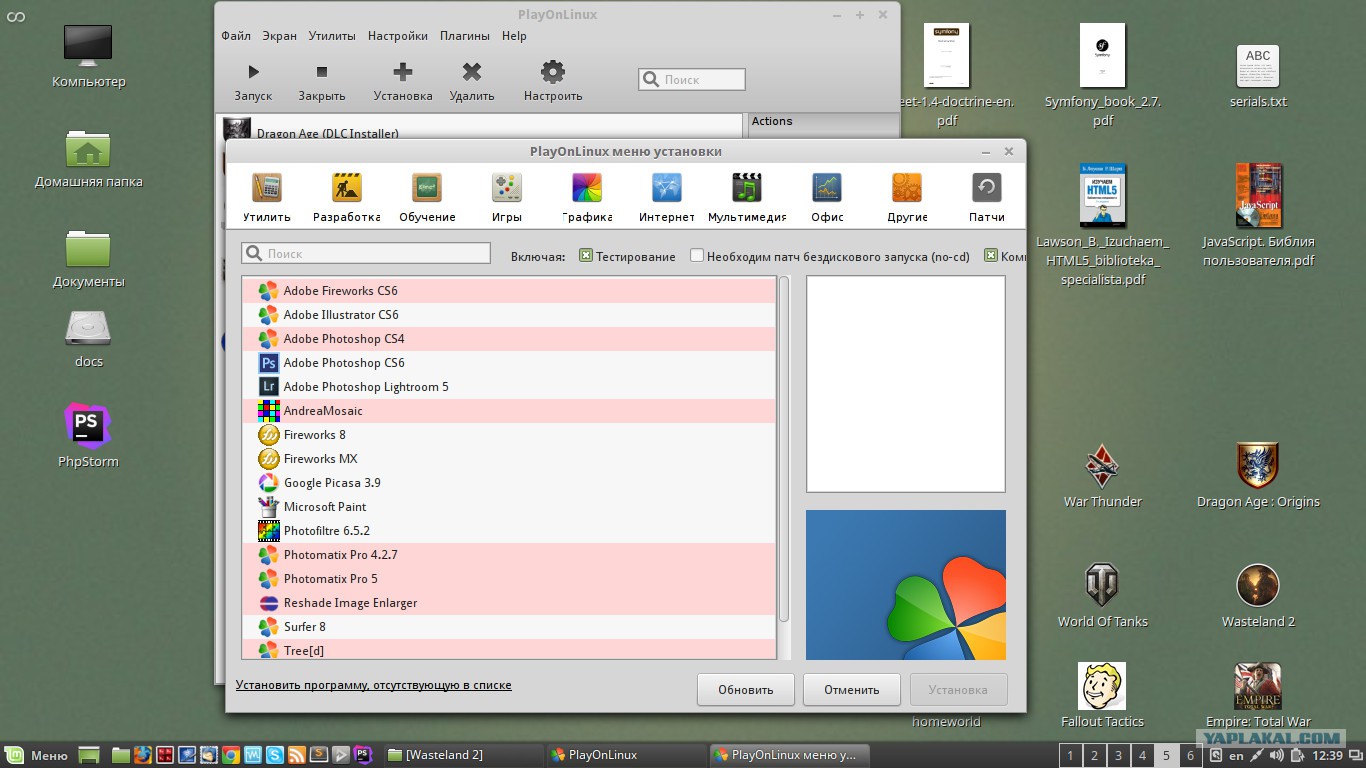1366x768 pixels.
Task: Select Google Picasa 3.9 in the list
Action: (509, 483)
